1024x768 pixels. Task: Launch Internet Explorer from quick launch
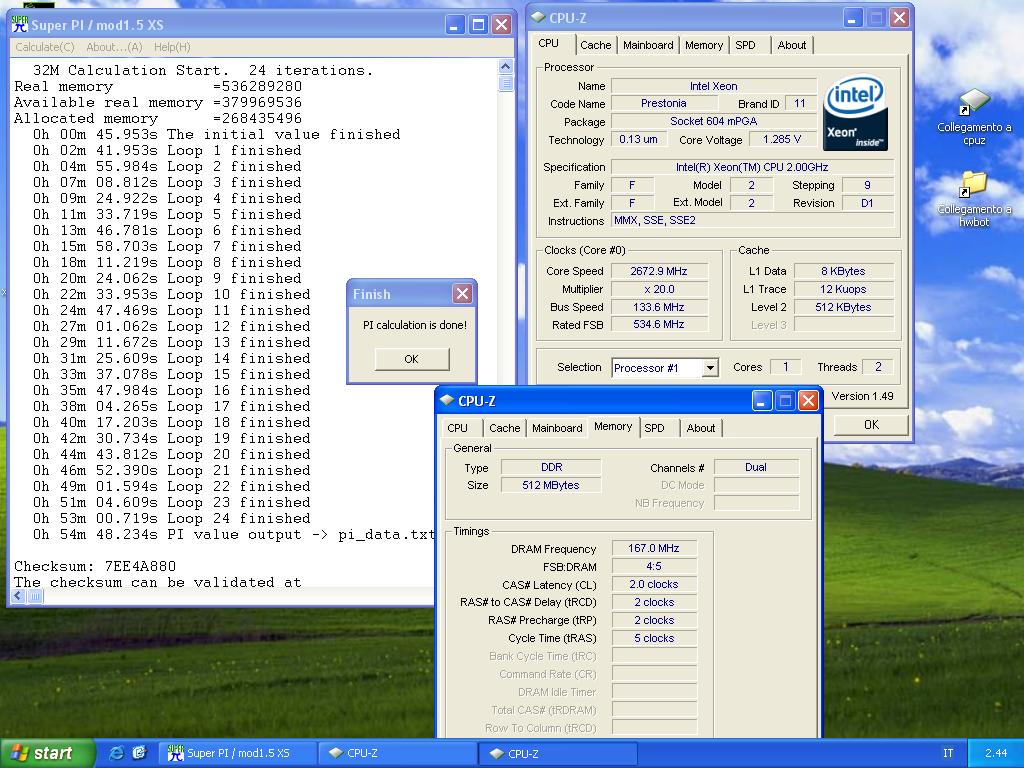pos(116,753)
